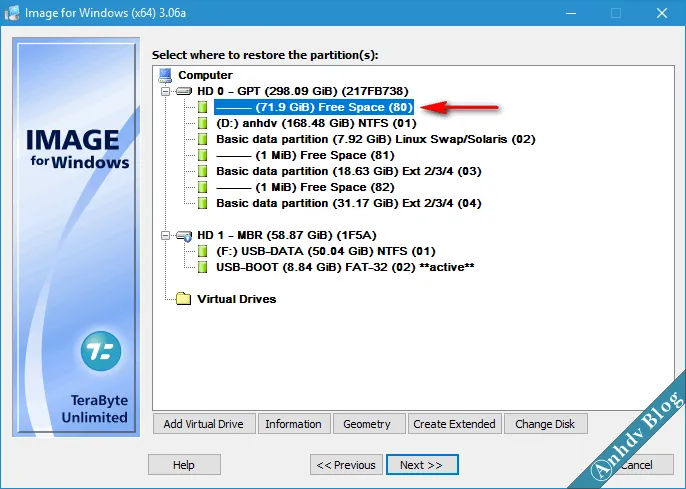Close the Image for Windows window
The width and height of the screenshot is (686, 489).
[662, 13]
